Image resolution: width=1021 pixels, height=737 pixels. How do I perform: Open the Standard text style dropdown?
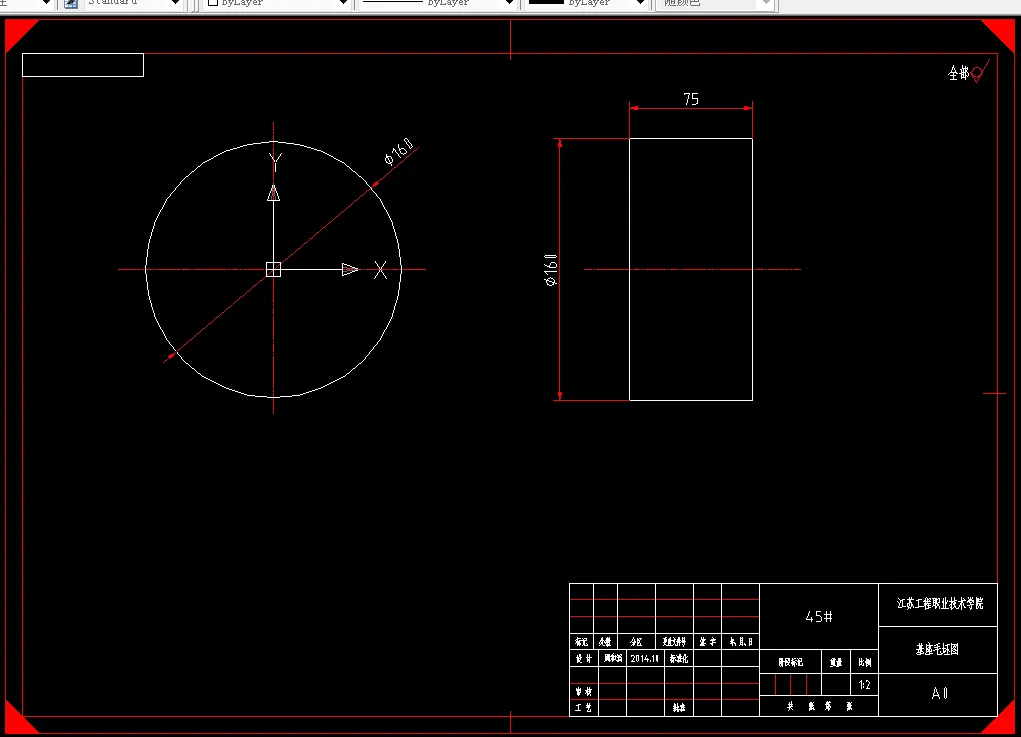131,3
